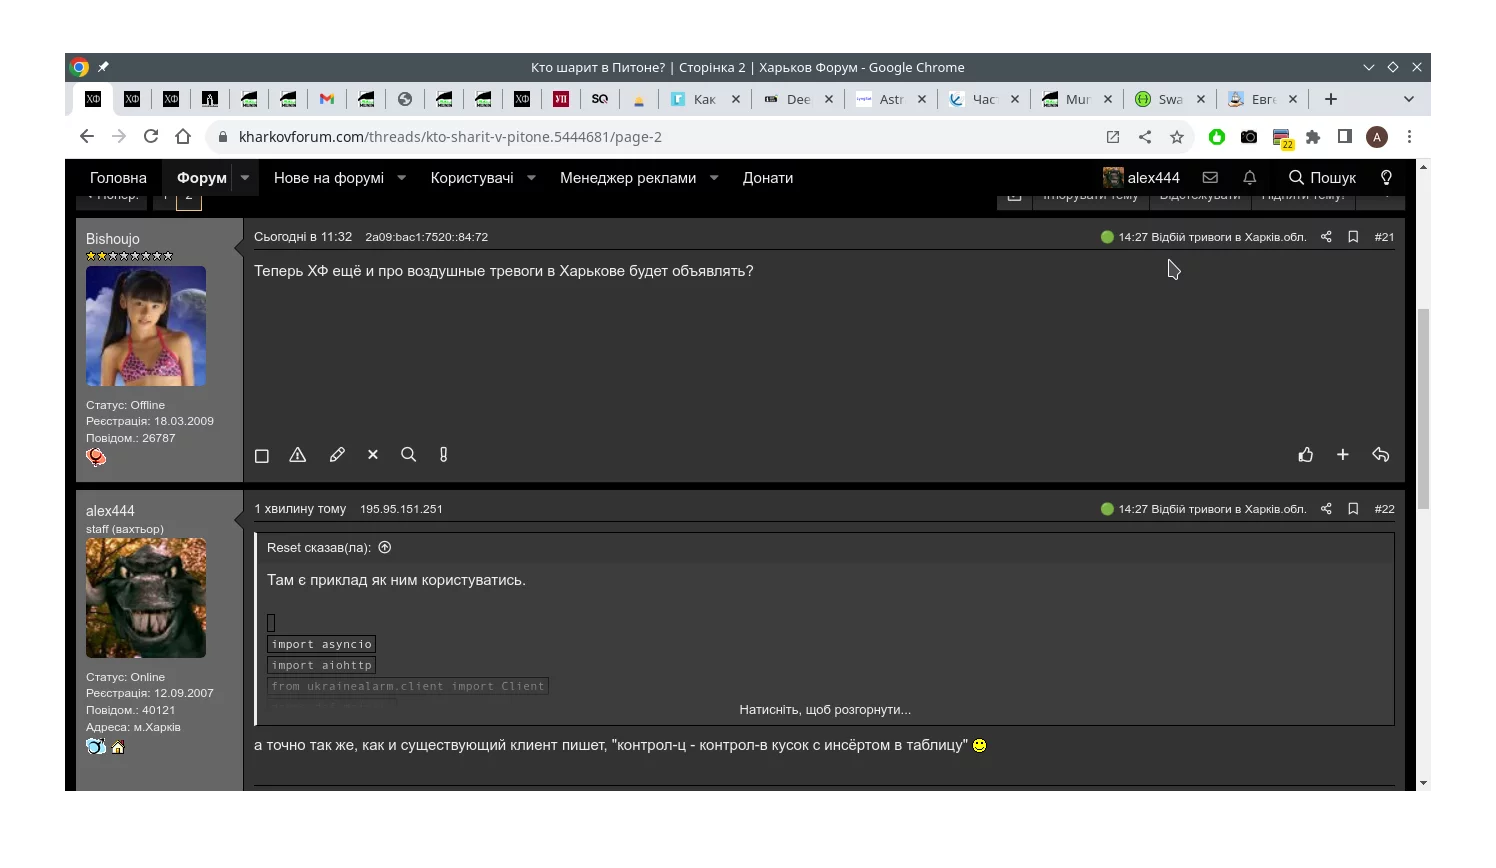Click the lock site-info icon
Screen dimensions: 1496x868
tap(222, 137)
